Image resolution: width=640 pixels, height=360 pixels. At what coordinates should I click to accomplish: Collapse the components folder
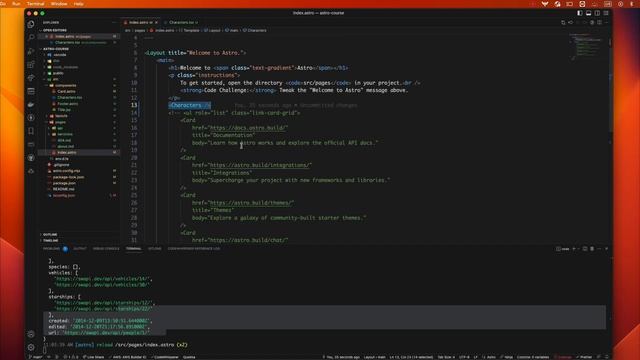point(65,85)
